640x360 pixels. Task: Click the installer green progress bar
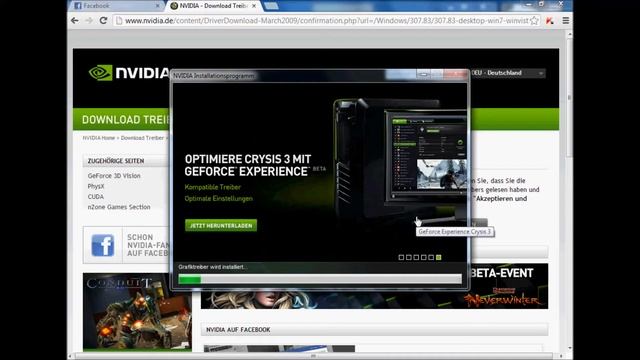point(320,279)
